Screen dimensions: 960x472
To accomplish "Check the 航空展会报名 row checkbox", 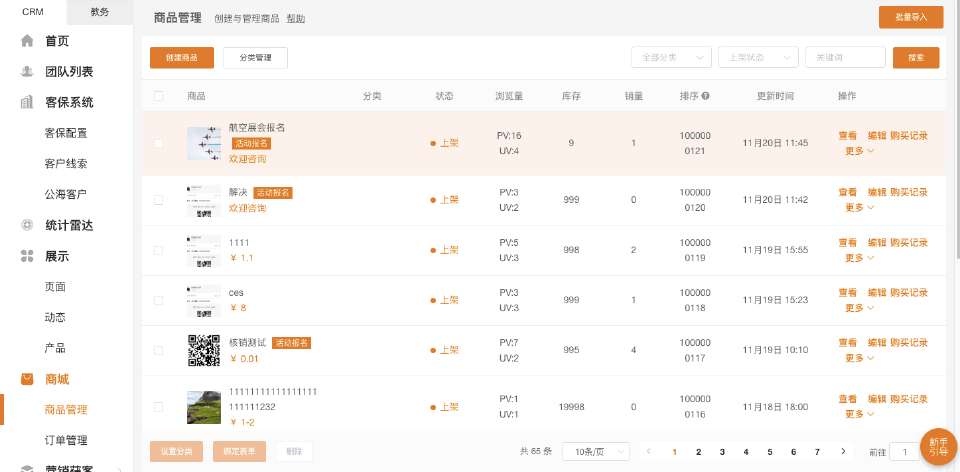I will click(x=158, y=143).
